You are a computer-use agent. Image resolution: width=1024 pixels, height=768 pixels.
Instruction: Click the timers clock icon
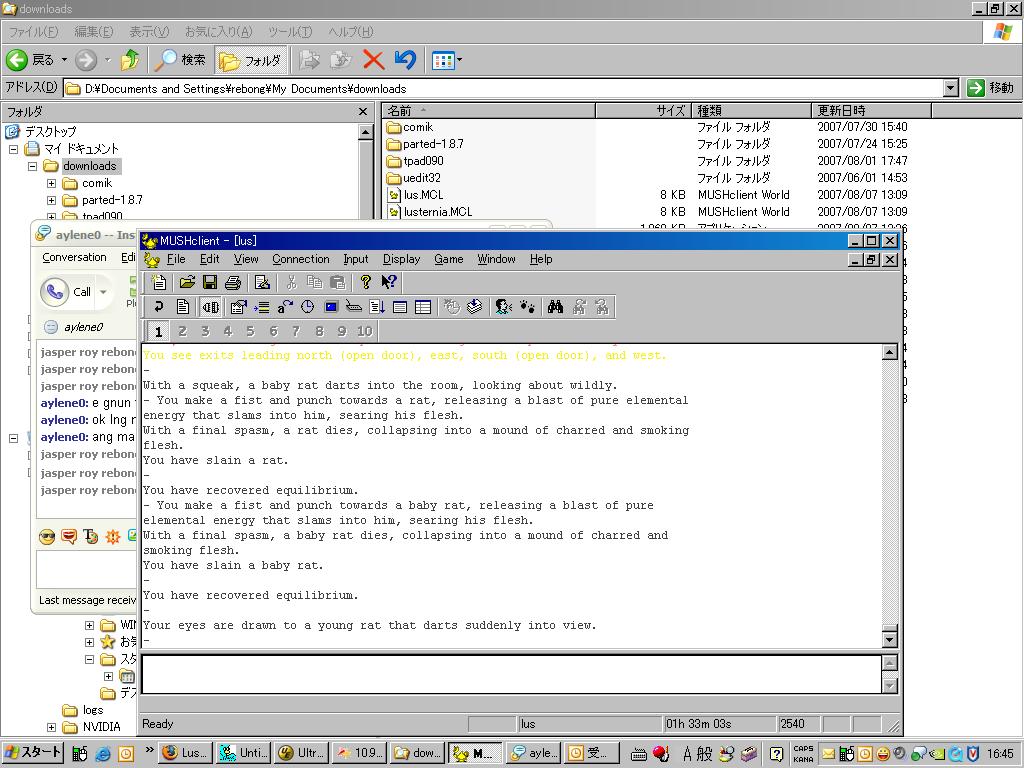click(x=308, y=307)
